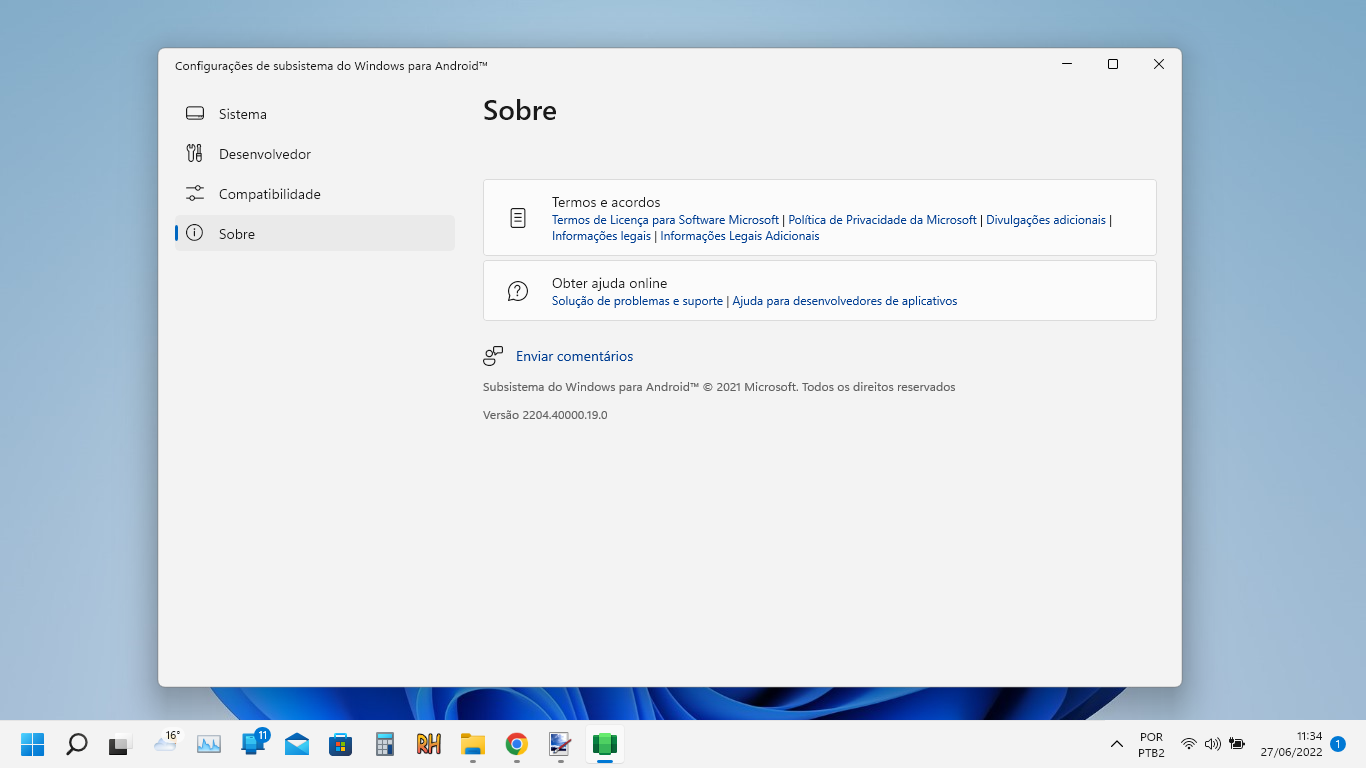This screenshot has width=1366, height=768.
Task: Minimize the Android subsystem settings window
Action: (x=1067, y=64)
